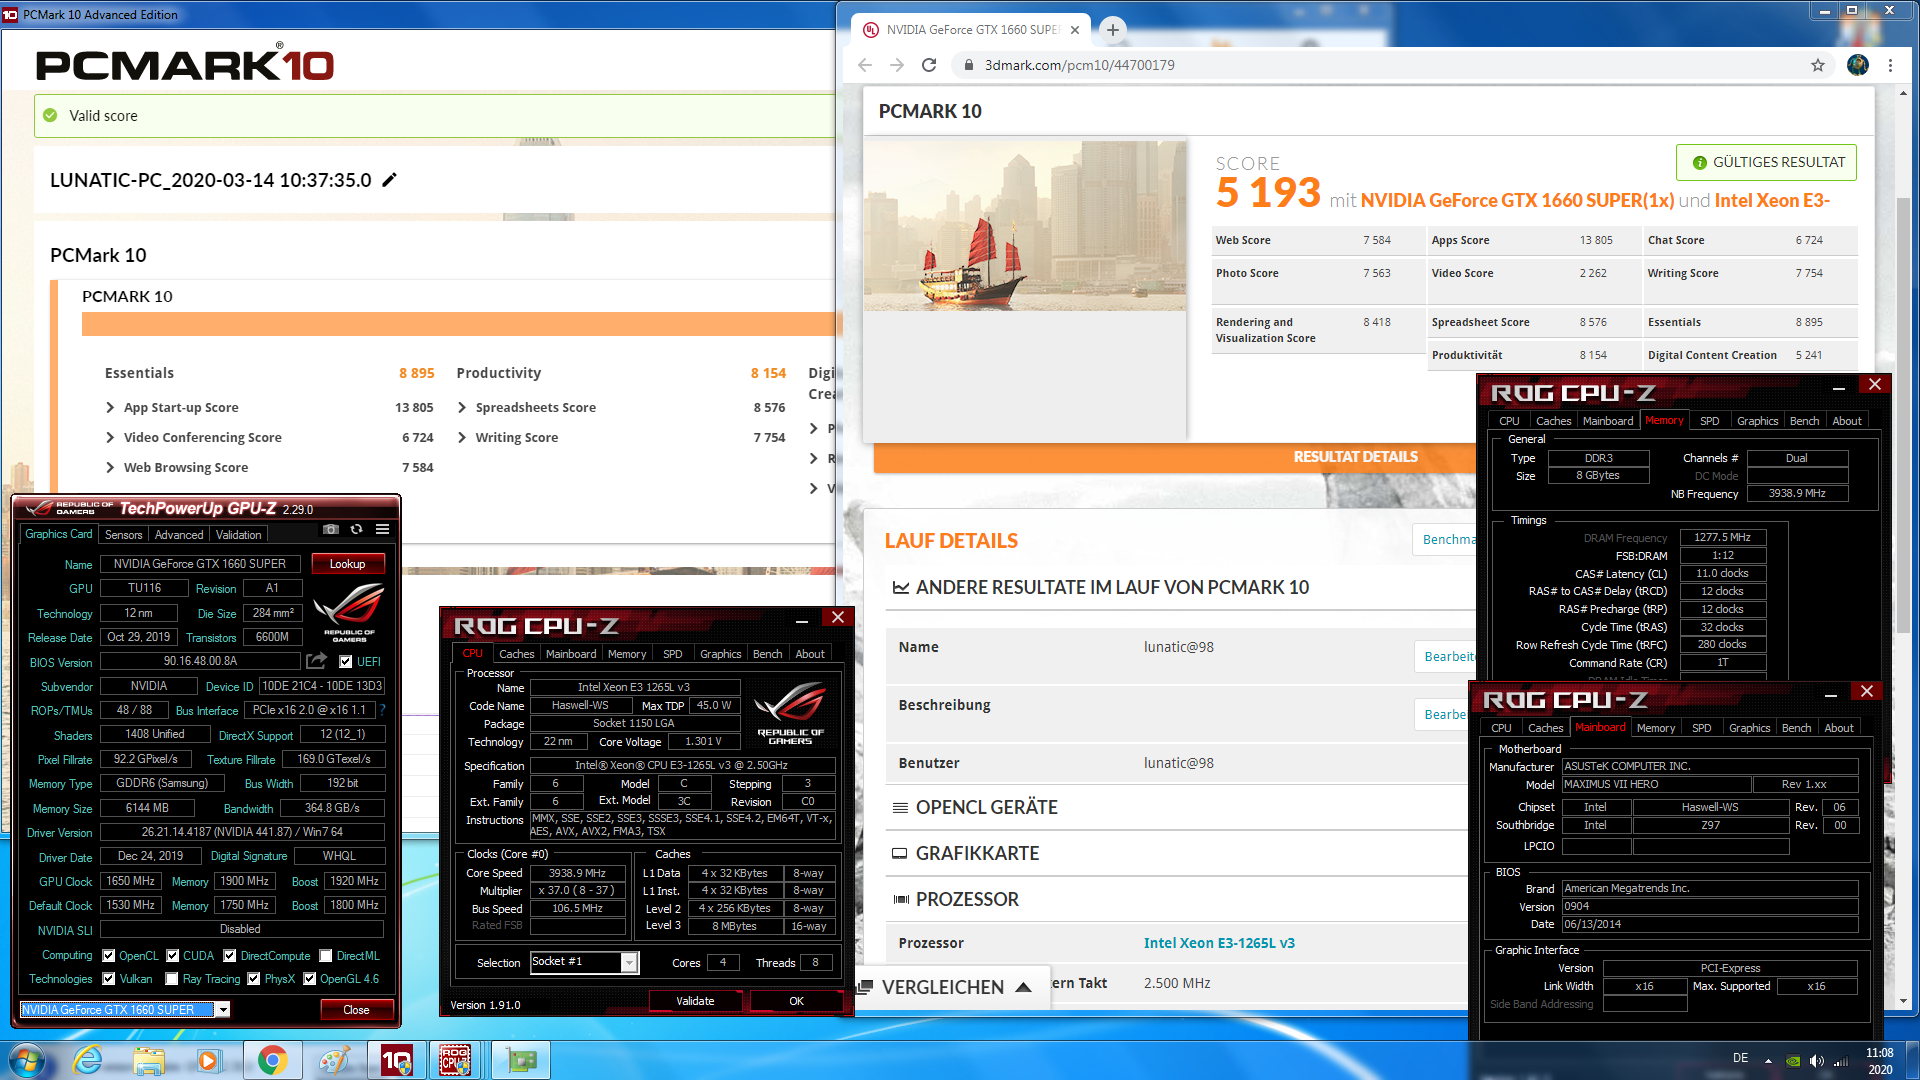Close the NVIDIA GeForce GTX 1660 SUPER tab
Viewport: 1920px width, 1080px height.
click(1075, 30)
